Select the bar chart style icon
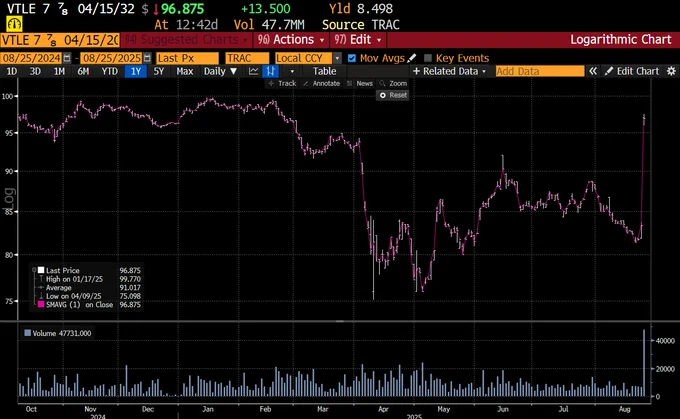 (x=271, y=71)
